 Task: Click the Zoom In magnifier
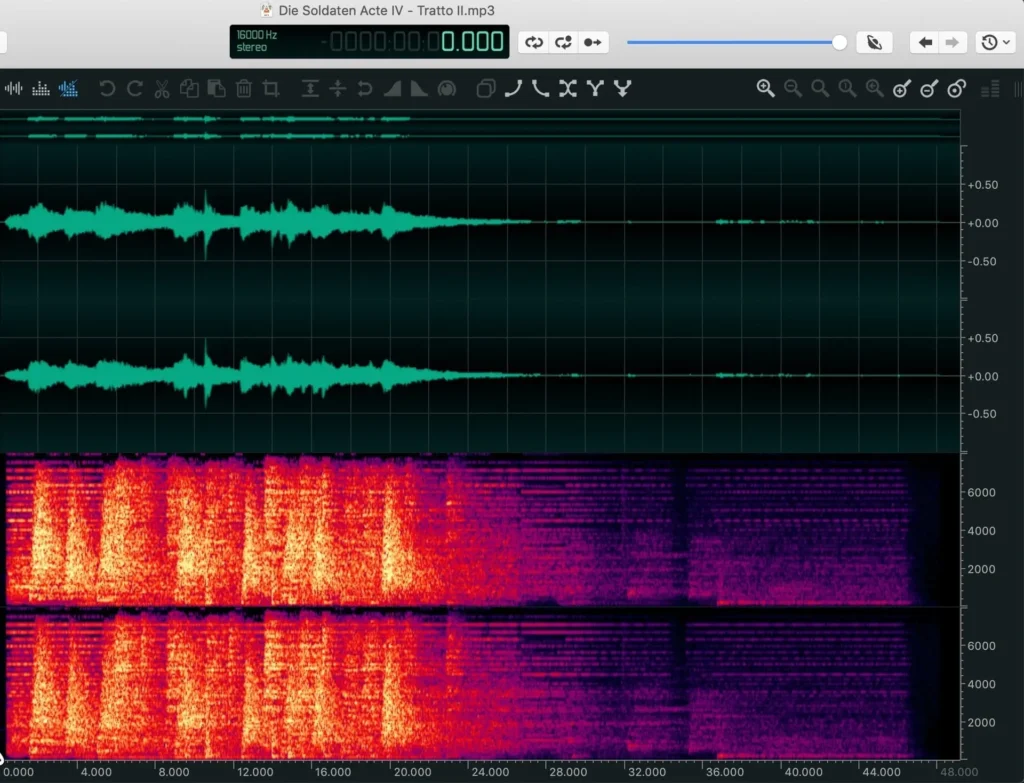[766, 89]
